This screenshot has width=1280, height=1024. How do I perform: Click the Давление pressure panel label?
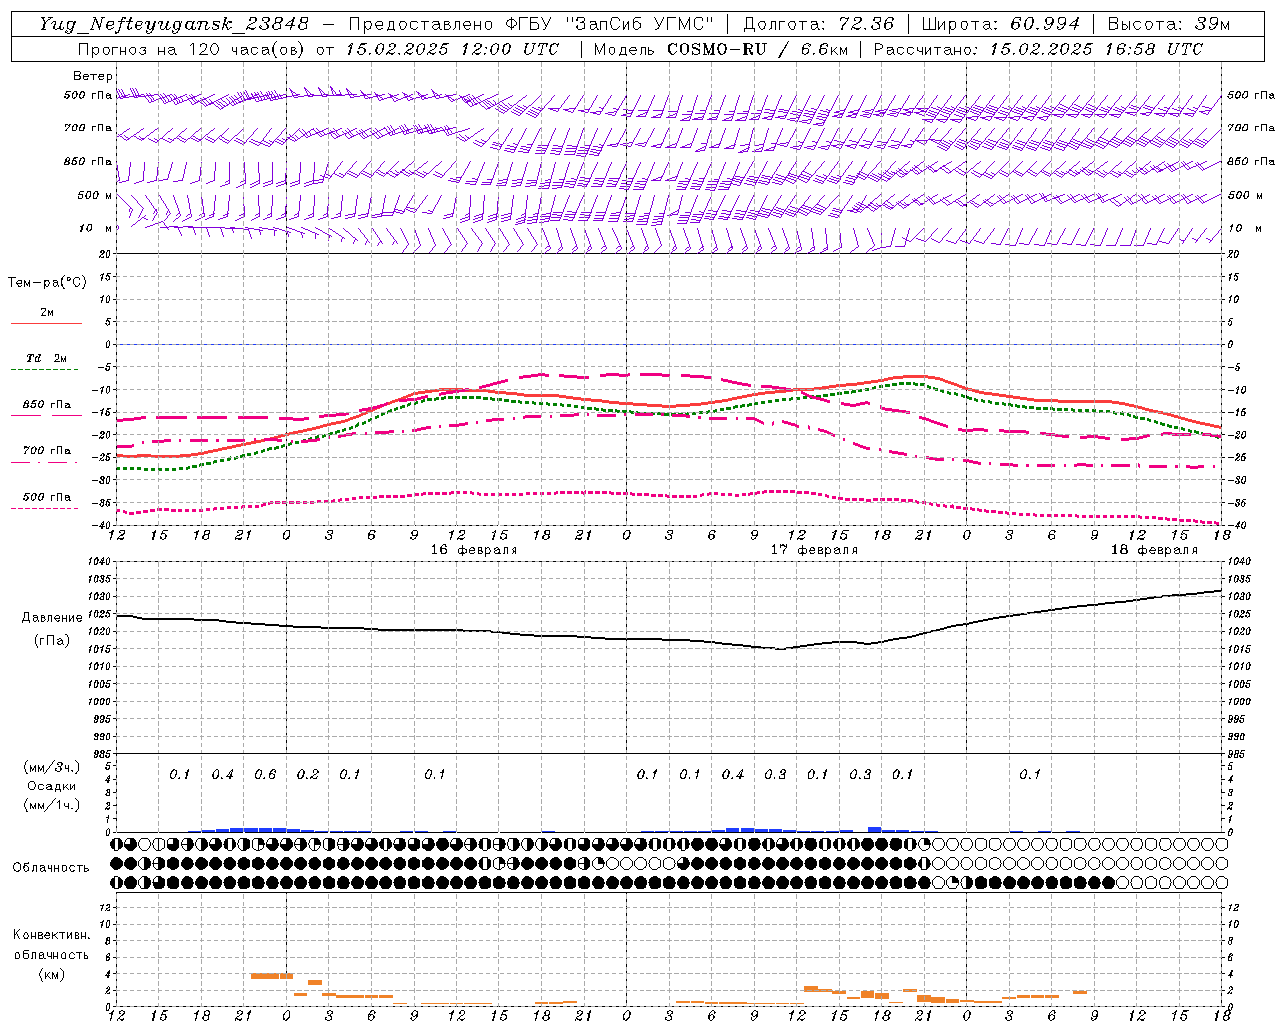tap(52, 618)
